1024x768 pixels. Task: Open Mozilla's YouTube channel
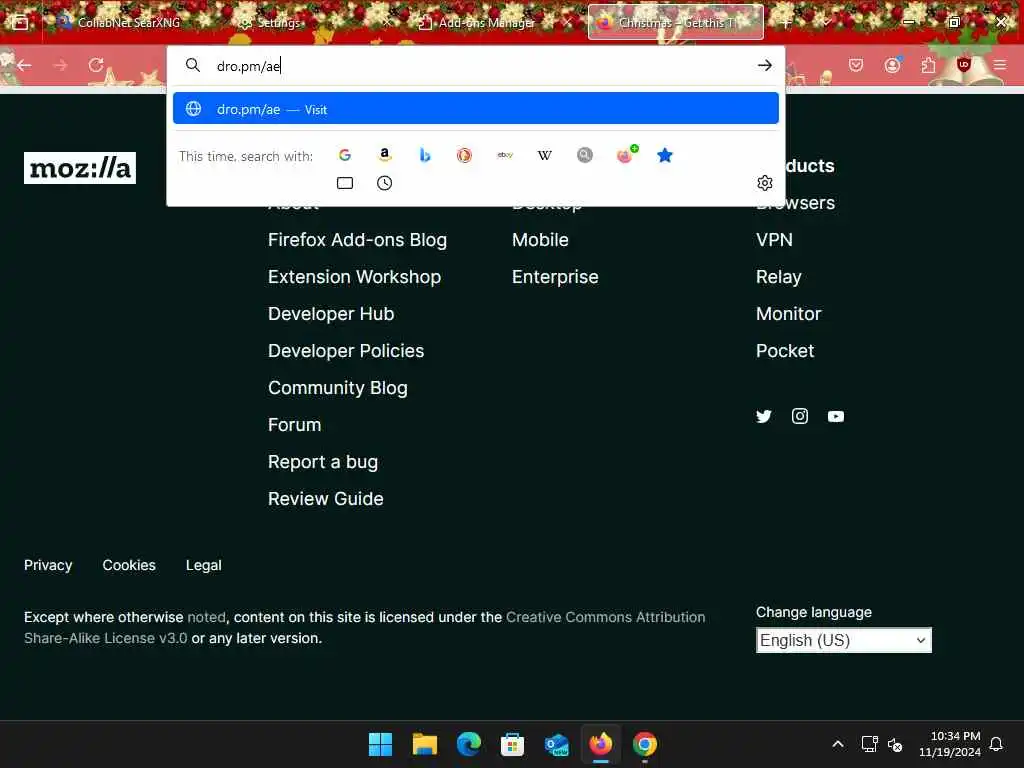836,416
